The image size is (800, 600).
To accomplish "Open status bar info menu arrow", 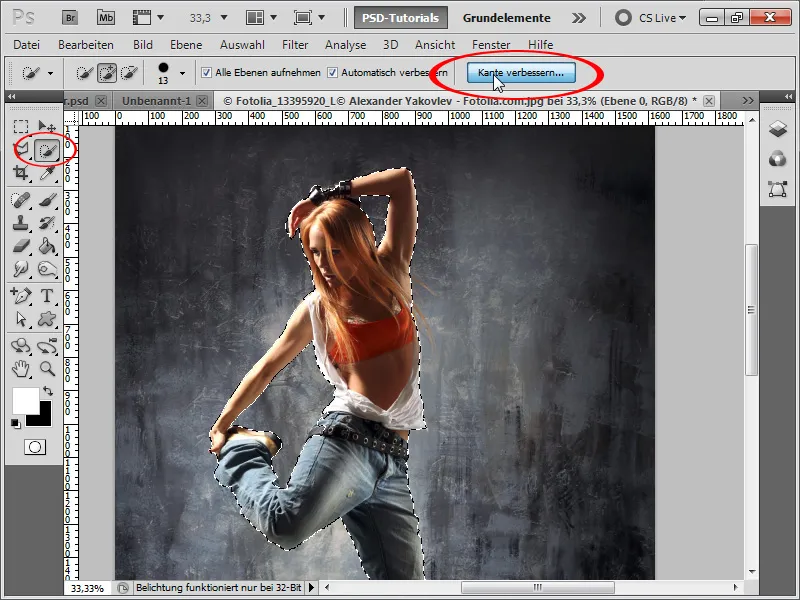I will click(311, 588).
